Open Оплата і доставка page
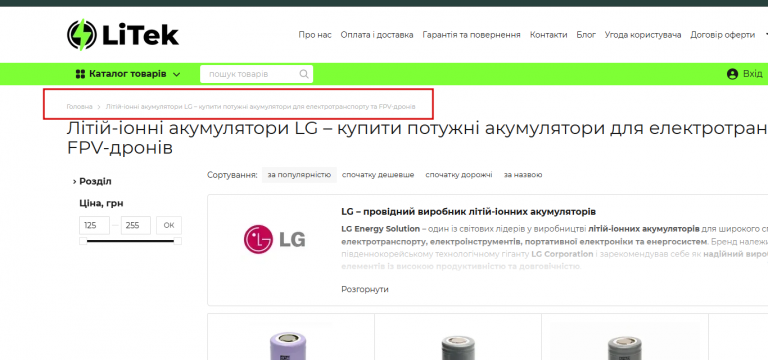The width and height of the screenshot is (768, 360). (377, 35)
